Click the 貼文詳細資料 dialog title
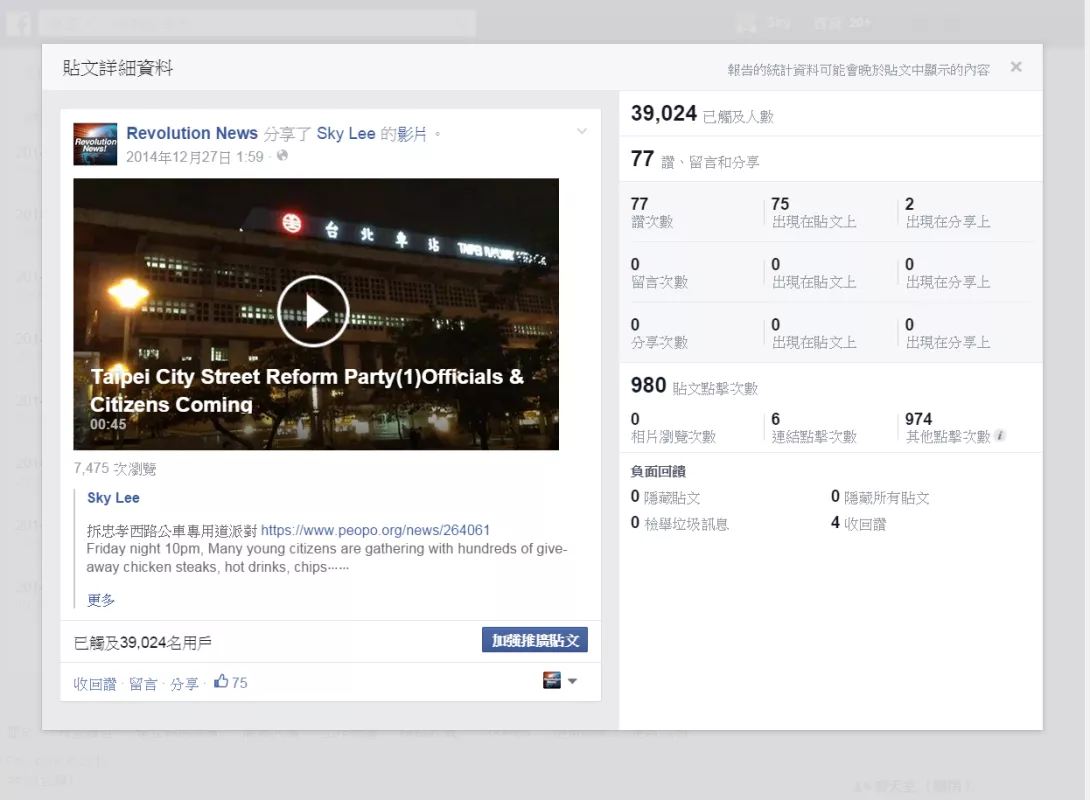1090x800 pixels. pyautogui.click(x=117, y=67)
